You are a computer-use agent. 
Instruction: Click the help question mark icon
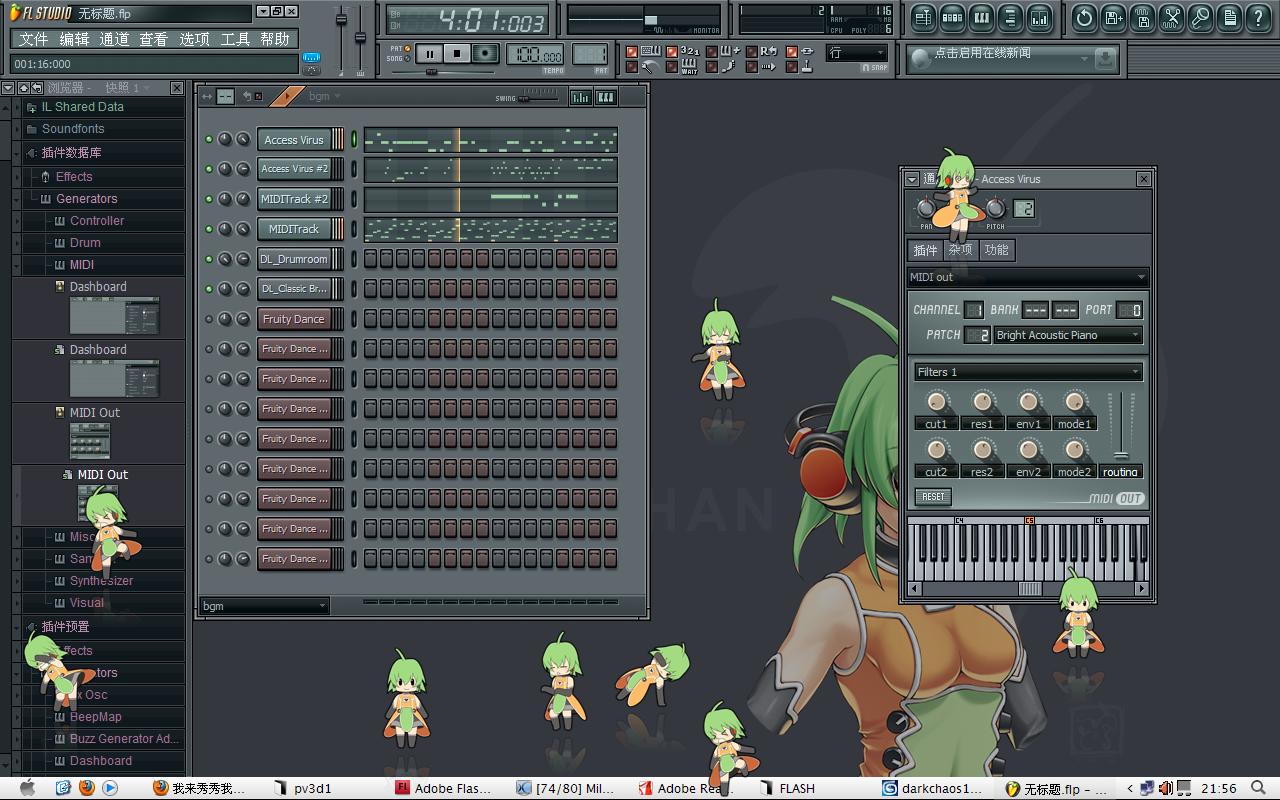tap(1259, 17)
